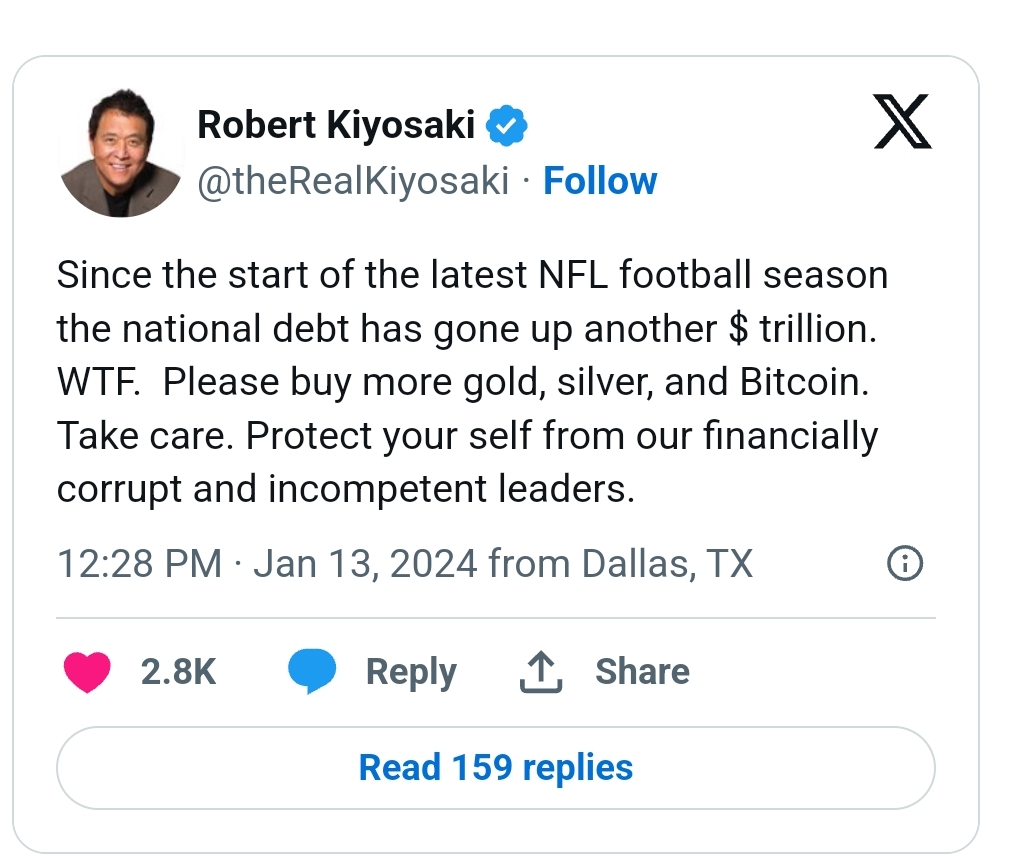Open Read 159 replies button
The width and height of the screenshot is (1011, 856).
pos(496,768)
